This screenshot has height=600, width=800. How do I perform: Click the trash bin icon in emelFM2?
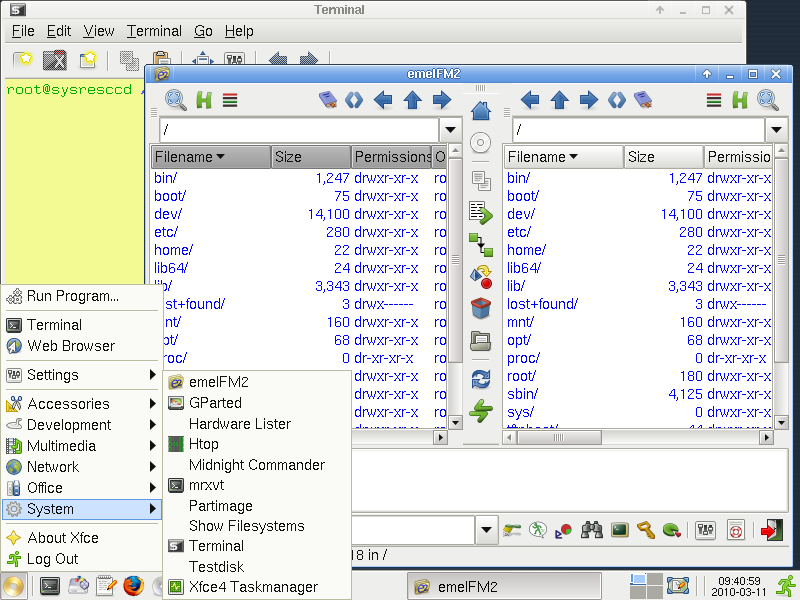click(x=481, y=307)
